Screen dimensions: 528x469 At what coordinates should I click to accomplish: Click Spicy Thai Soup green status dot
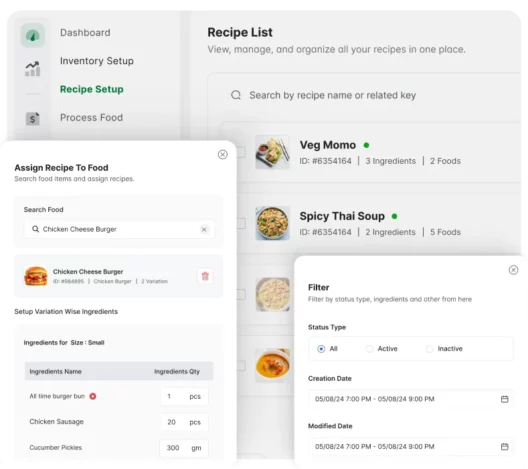point(395,216)
